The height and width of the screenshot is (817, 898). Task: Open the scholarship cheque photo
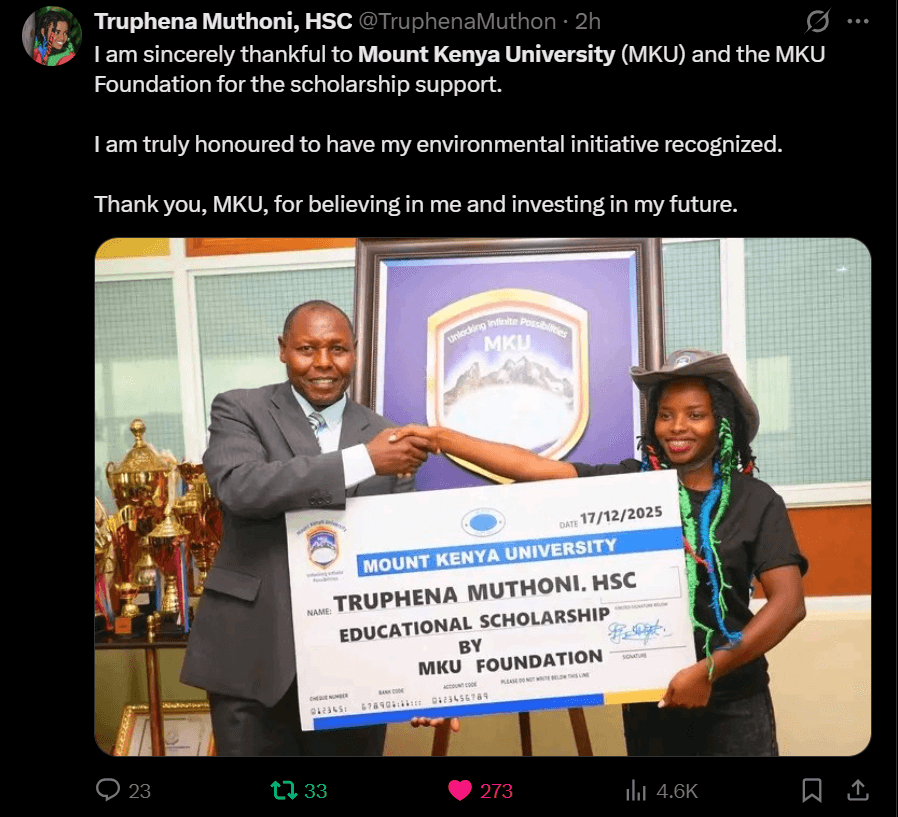pos(483,496)
